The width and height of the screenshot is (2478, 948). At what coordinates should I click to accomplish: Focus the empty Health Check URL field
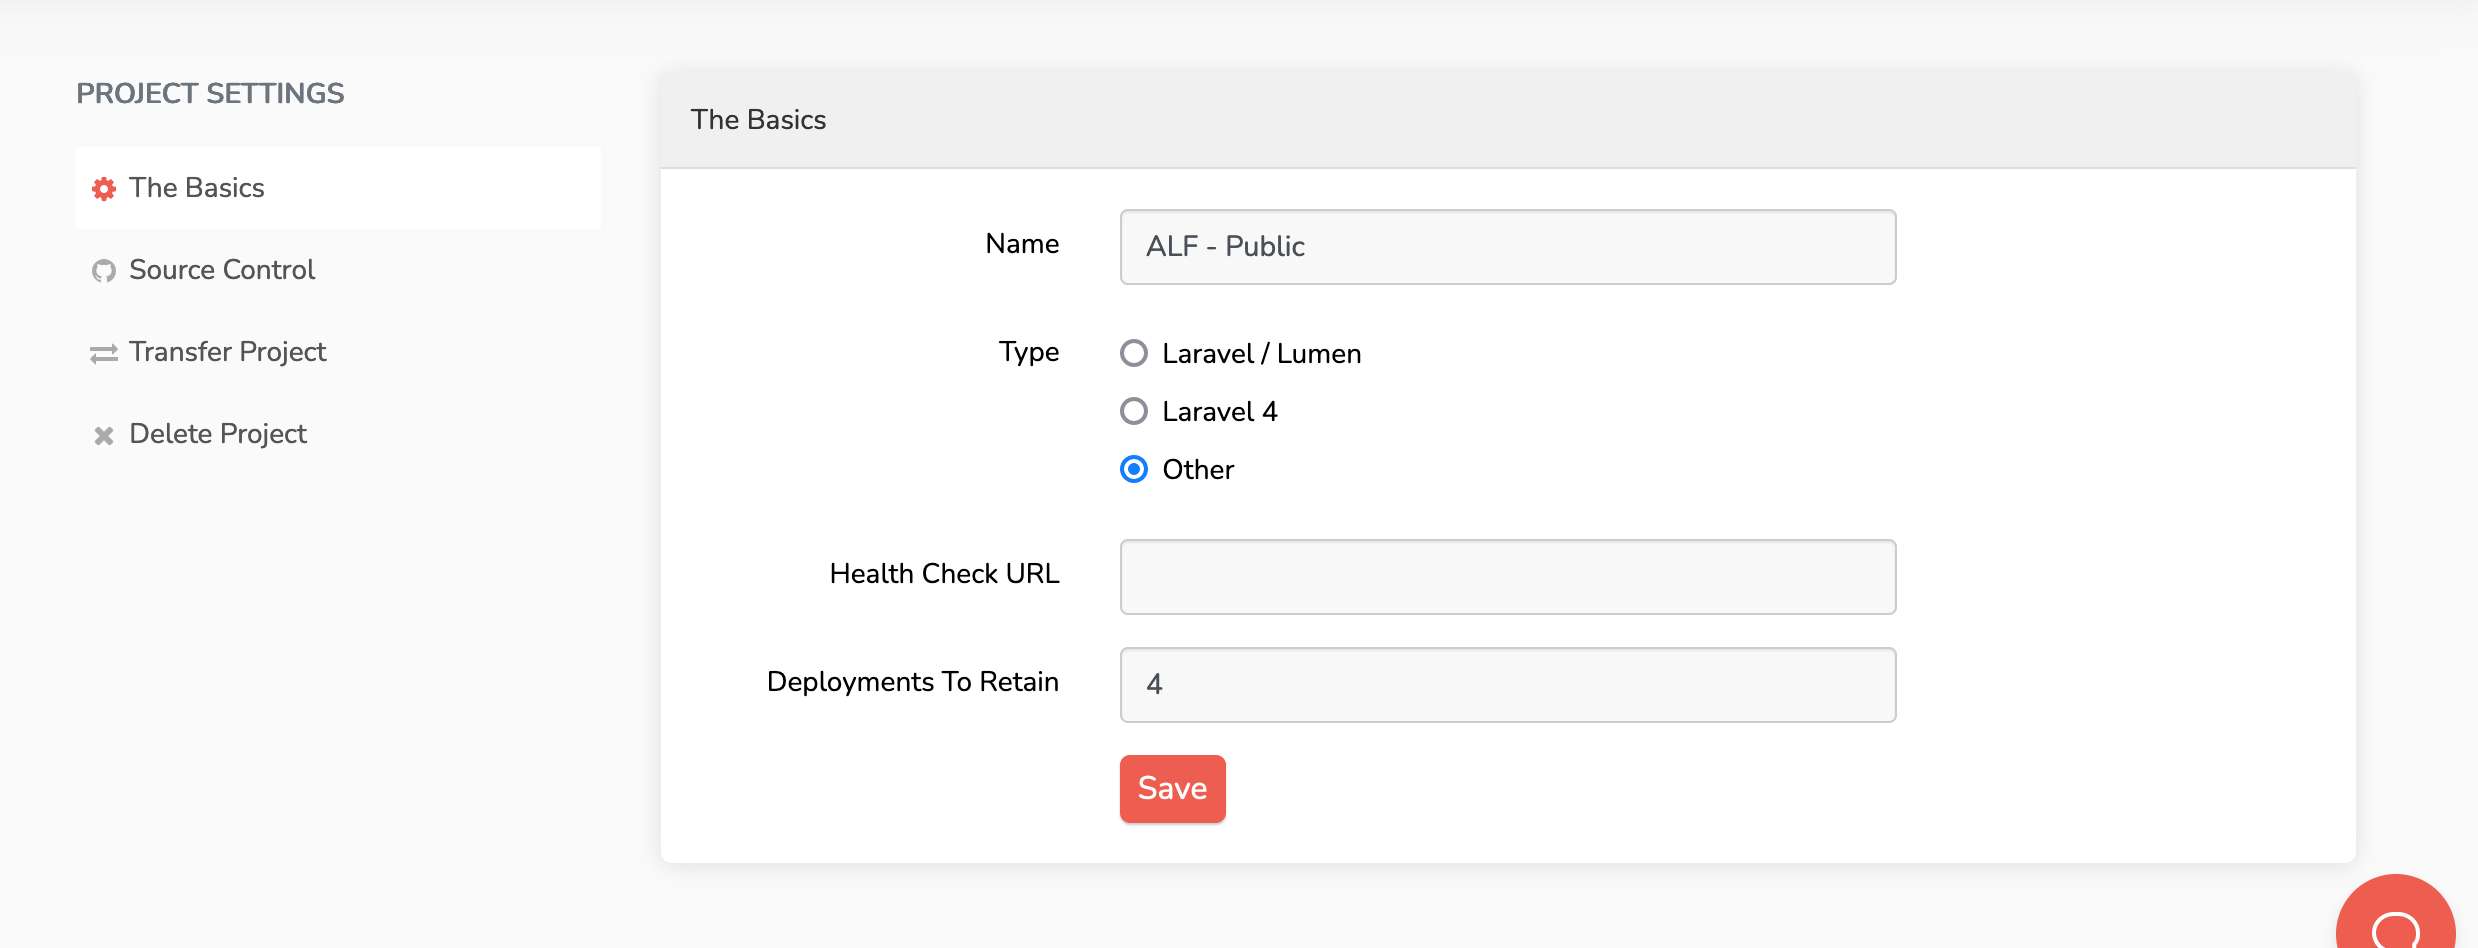pyautogui.click(x=1507, y=577)
